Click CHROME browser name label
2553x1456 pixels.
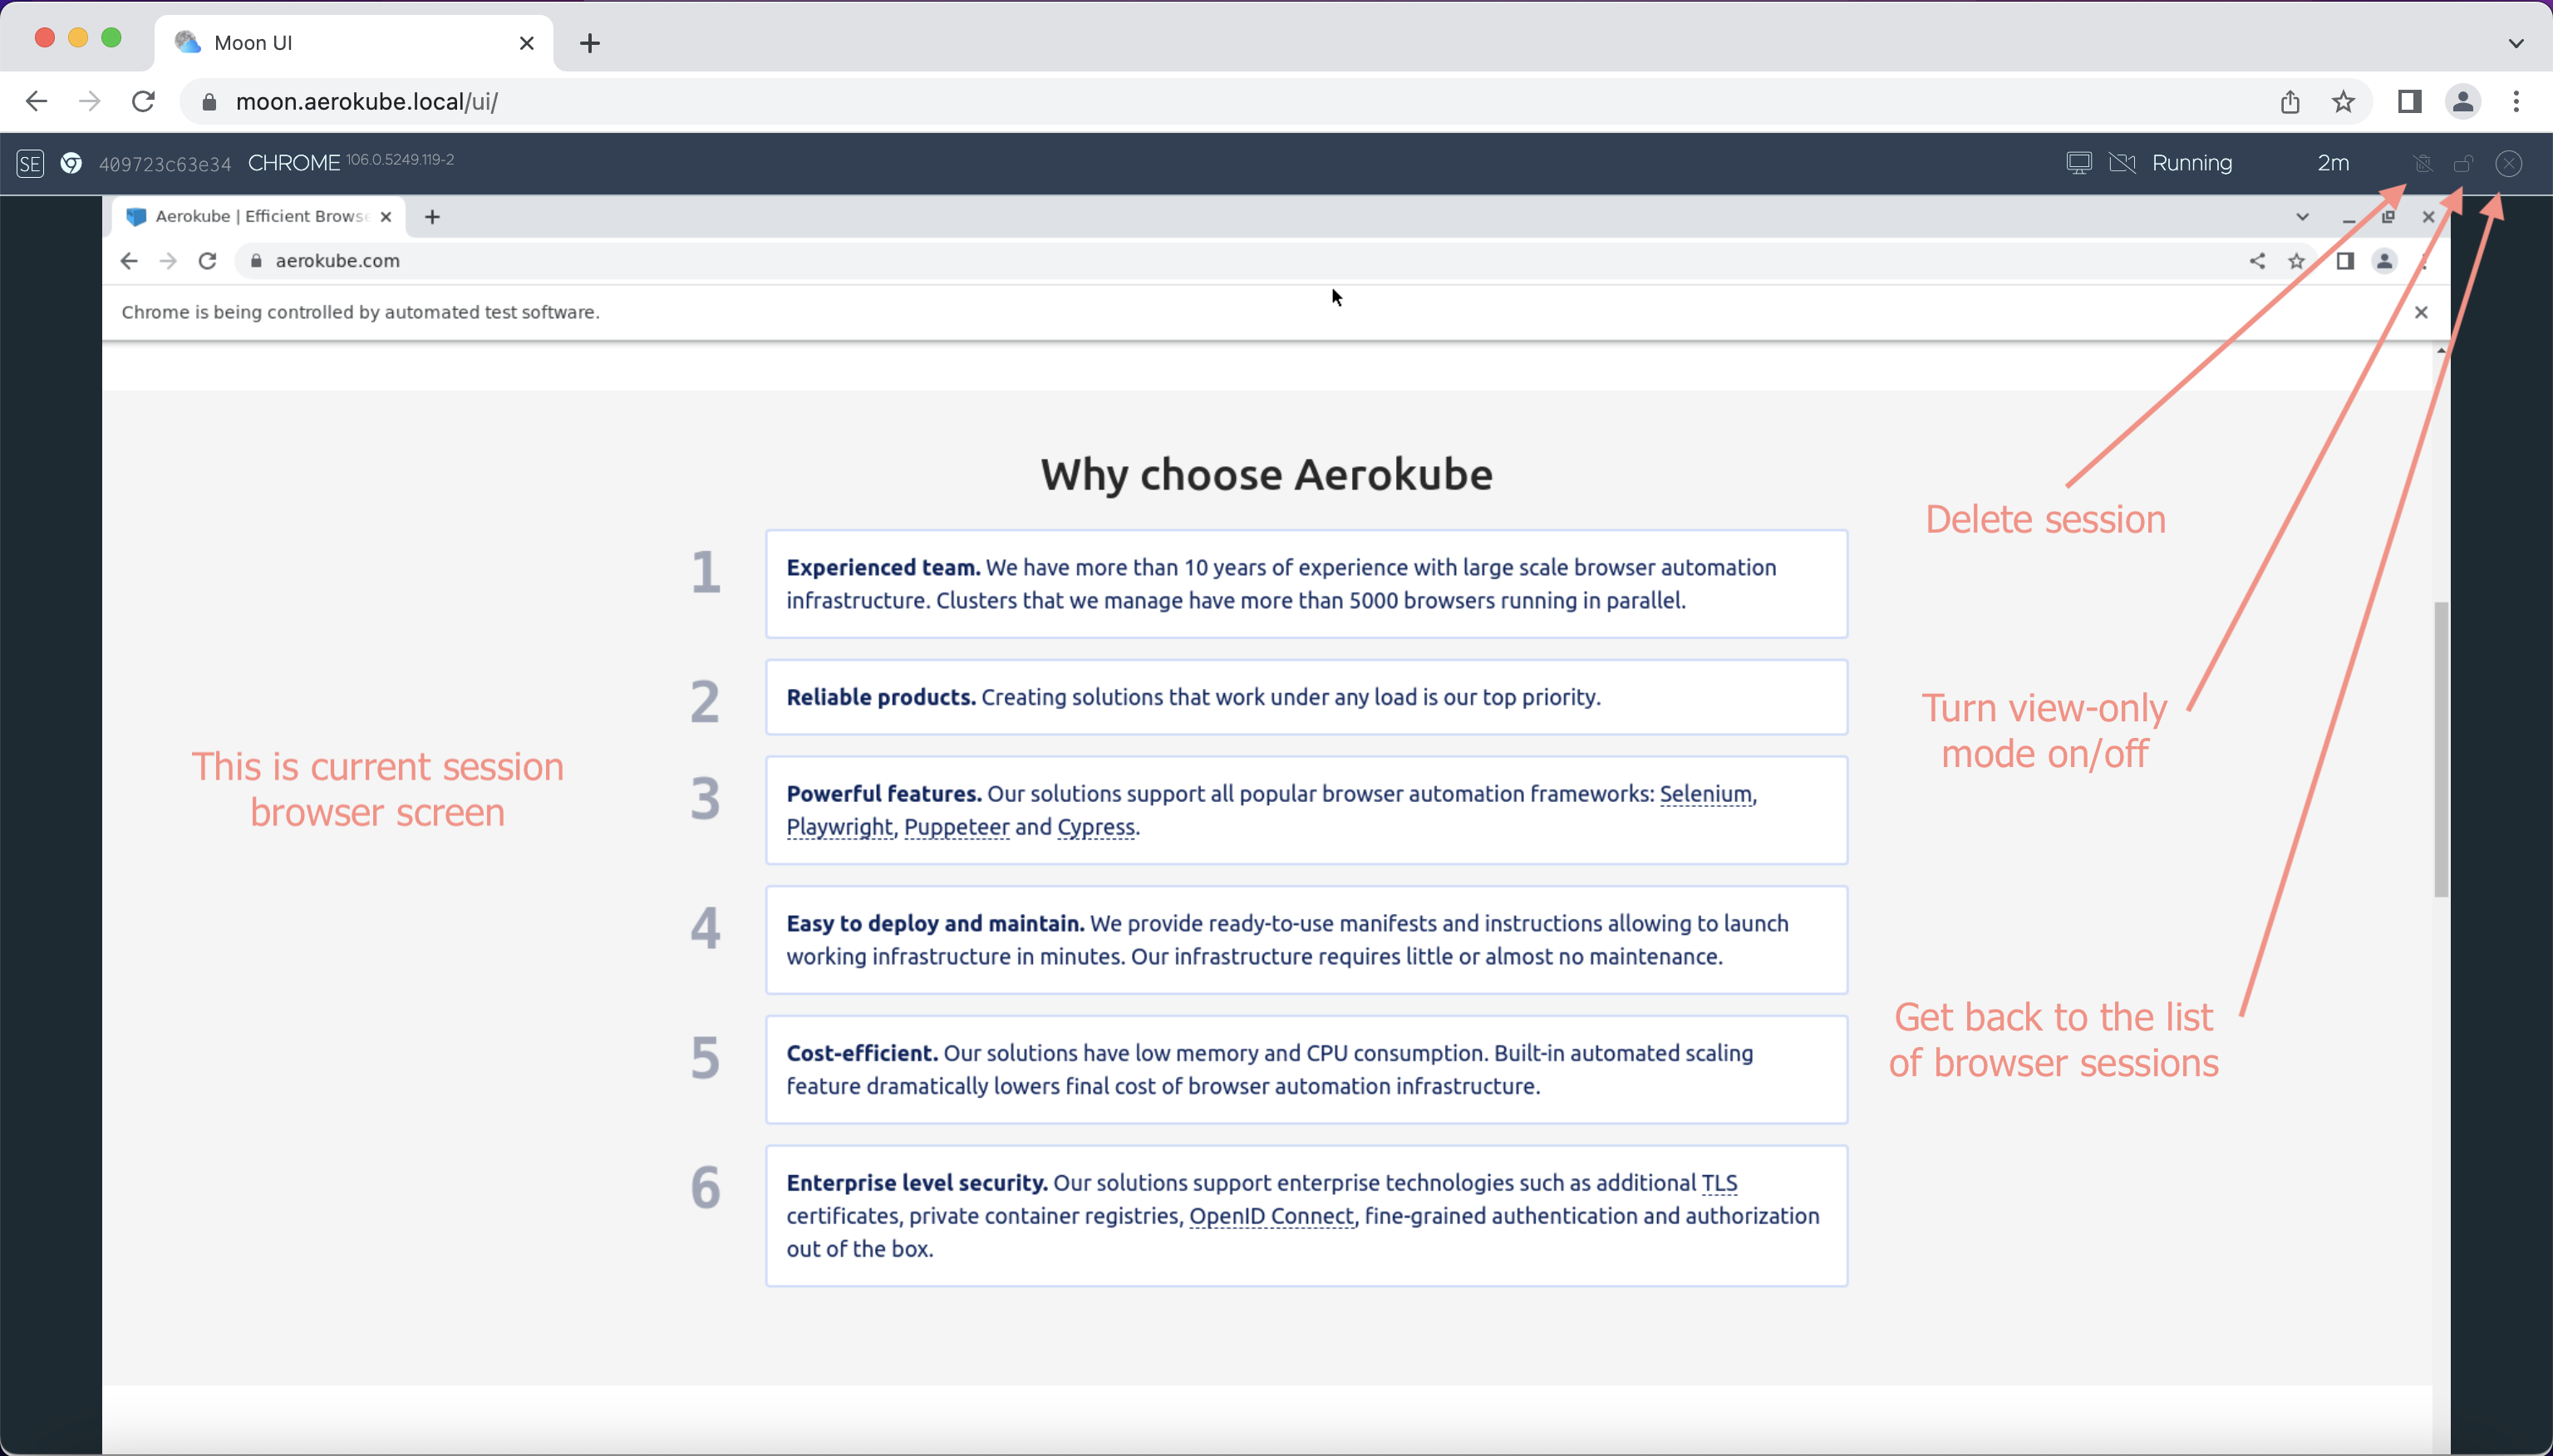coord(294,163)
